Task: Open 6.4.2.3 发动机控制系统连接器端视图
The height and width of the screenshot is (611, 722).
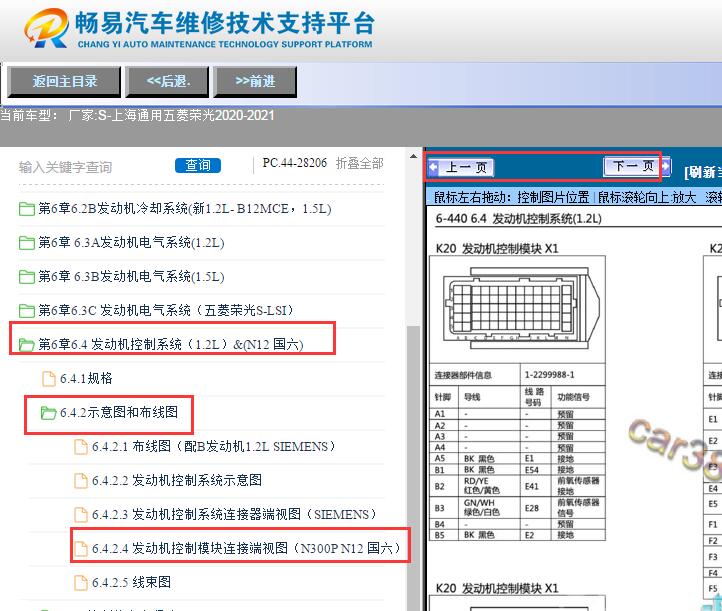Action: 234,515
